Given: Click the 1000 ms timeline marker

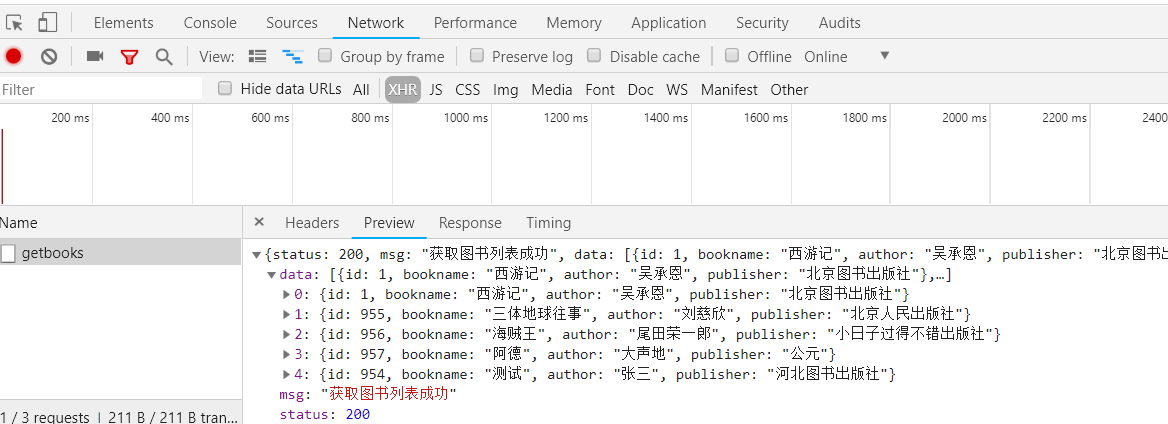Looking at the screenshot, I should click(x=466, y=118).
